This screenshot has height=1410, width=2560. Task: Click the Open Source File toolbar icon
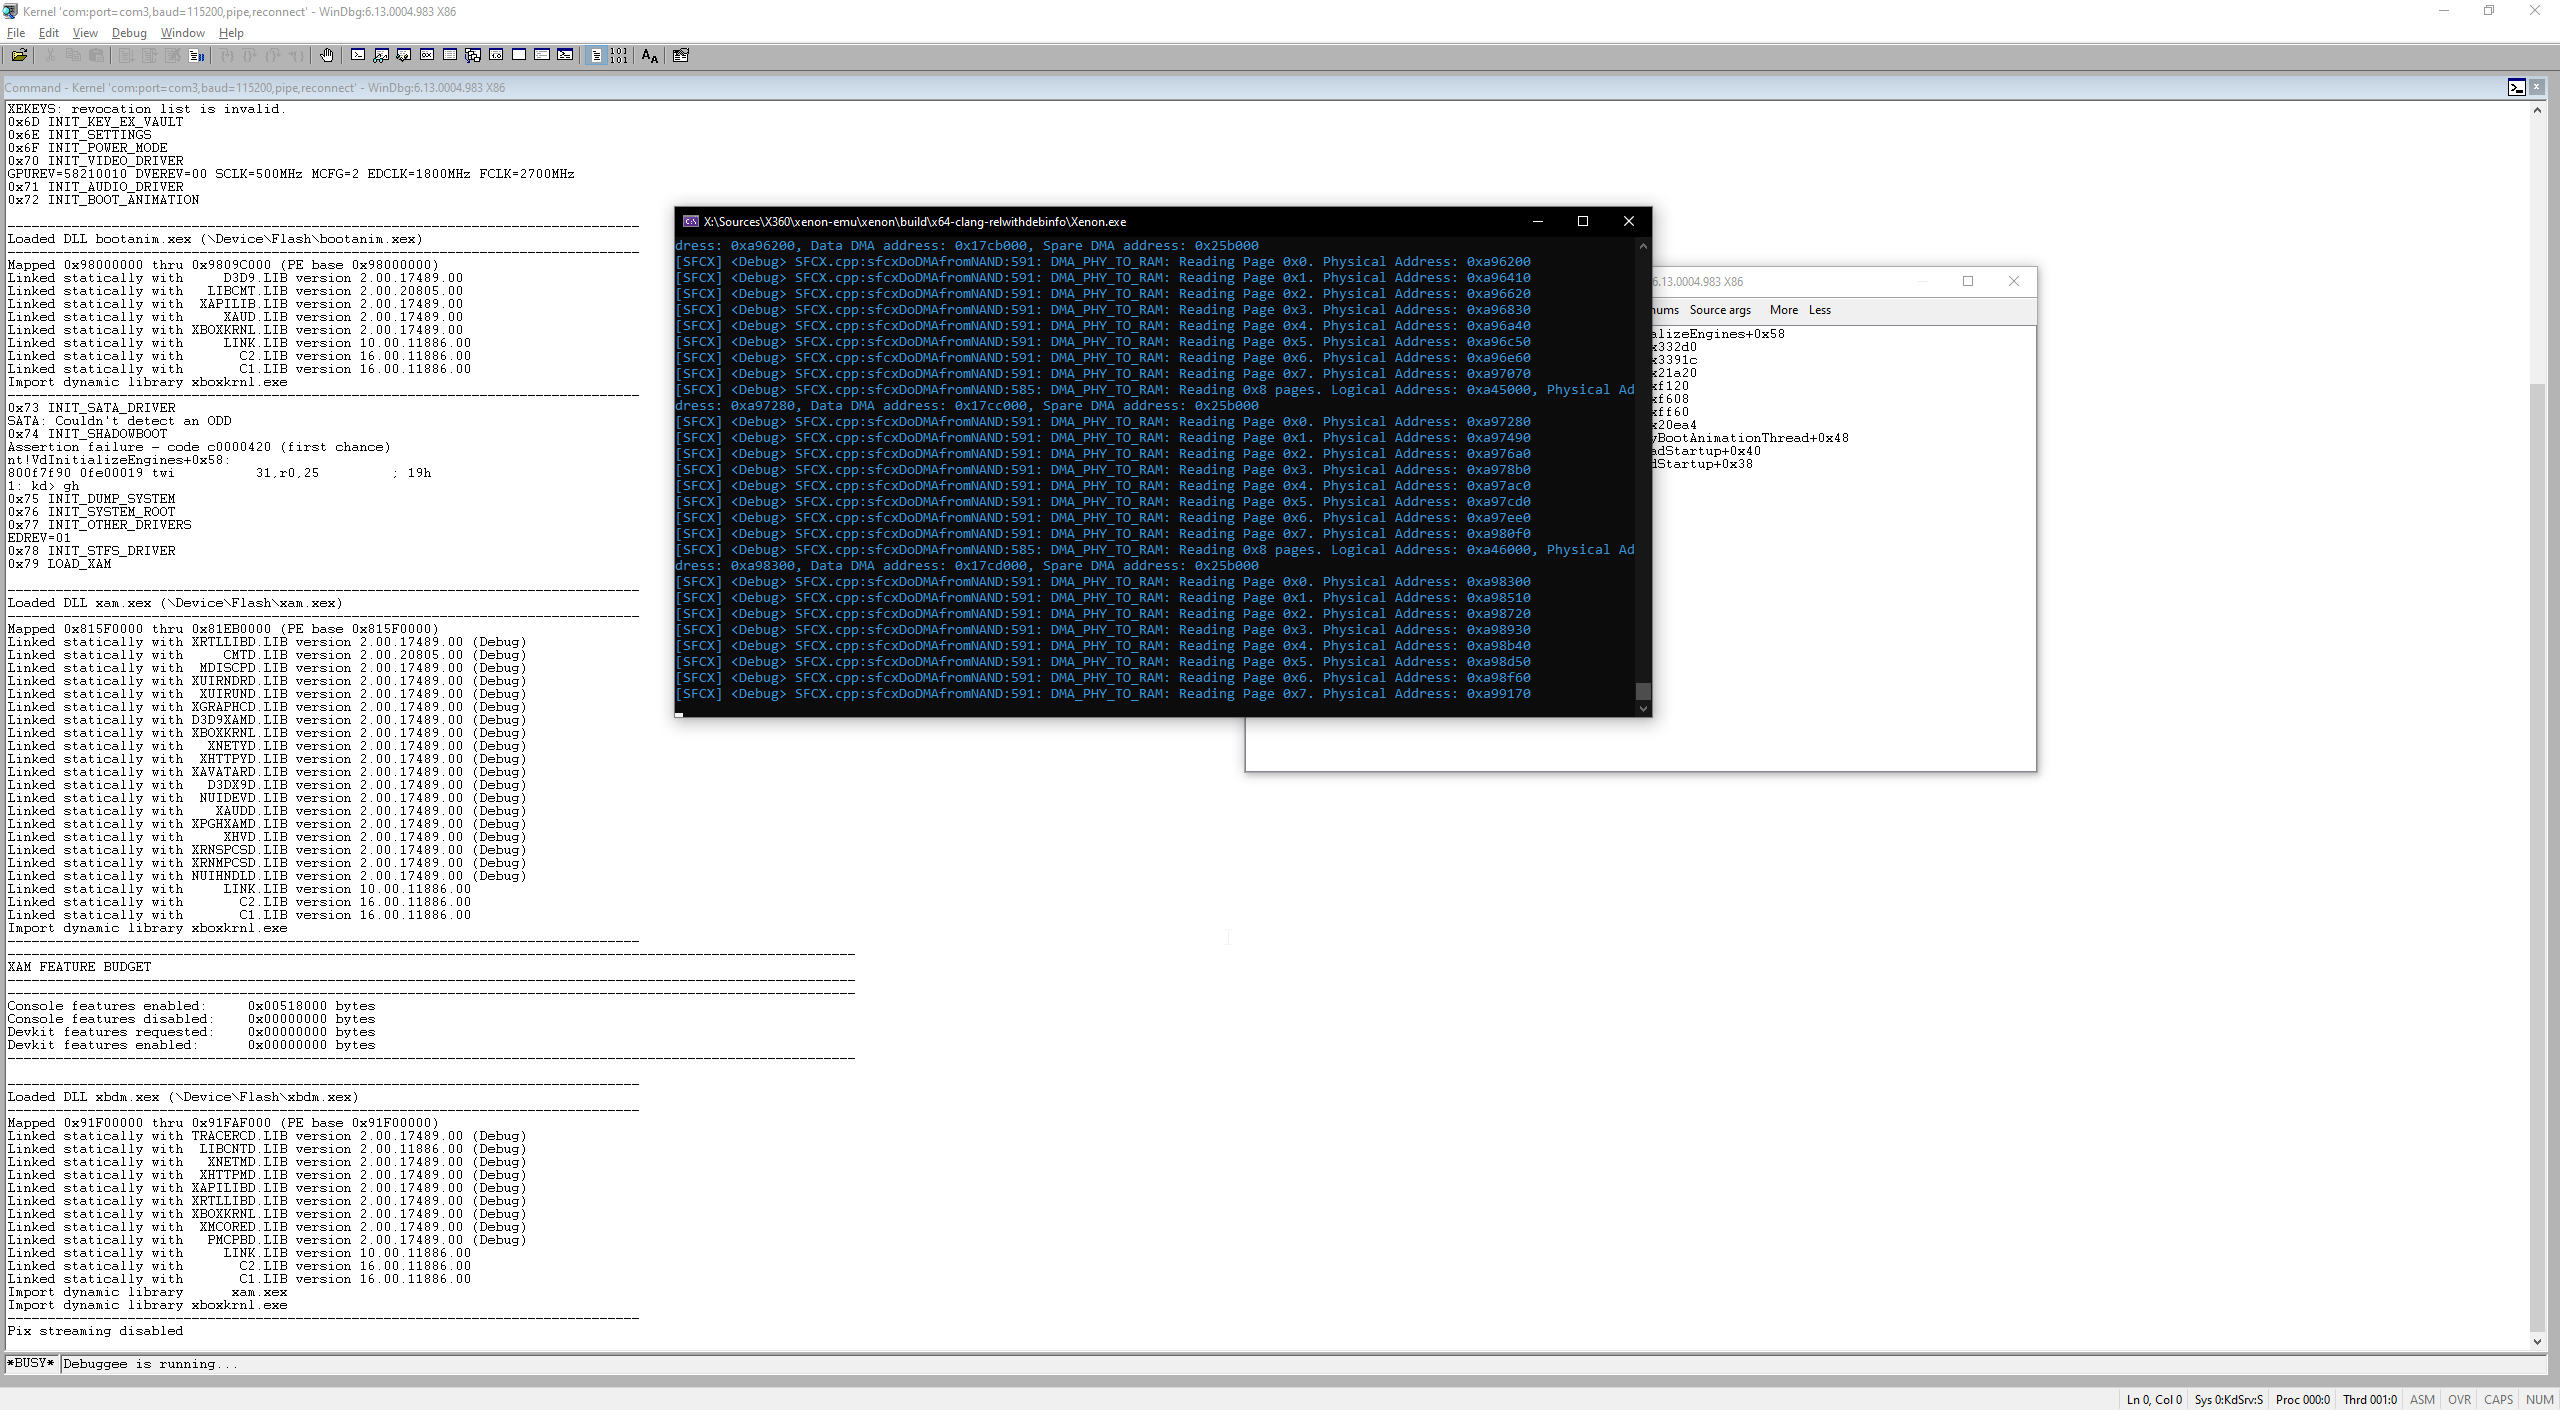(x=19, y=55)
